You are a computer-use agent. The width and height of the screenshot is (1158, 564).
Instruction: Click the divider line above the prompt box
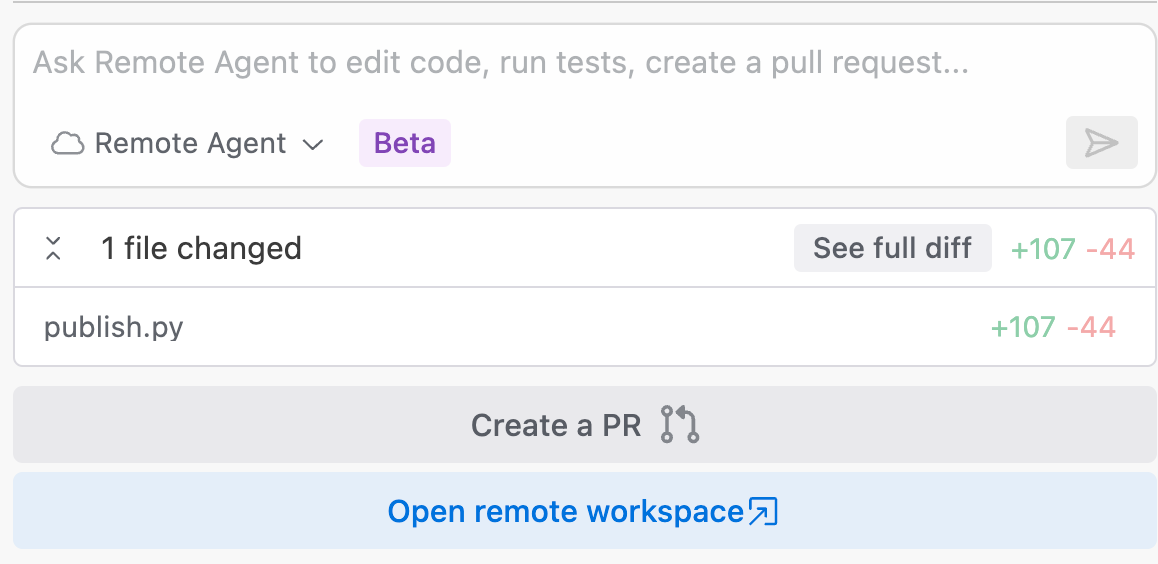click(579, 3)
